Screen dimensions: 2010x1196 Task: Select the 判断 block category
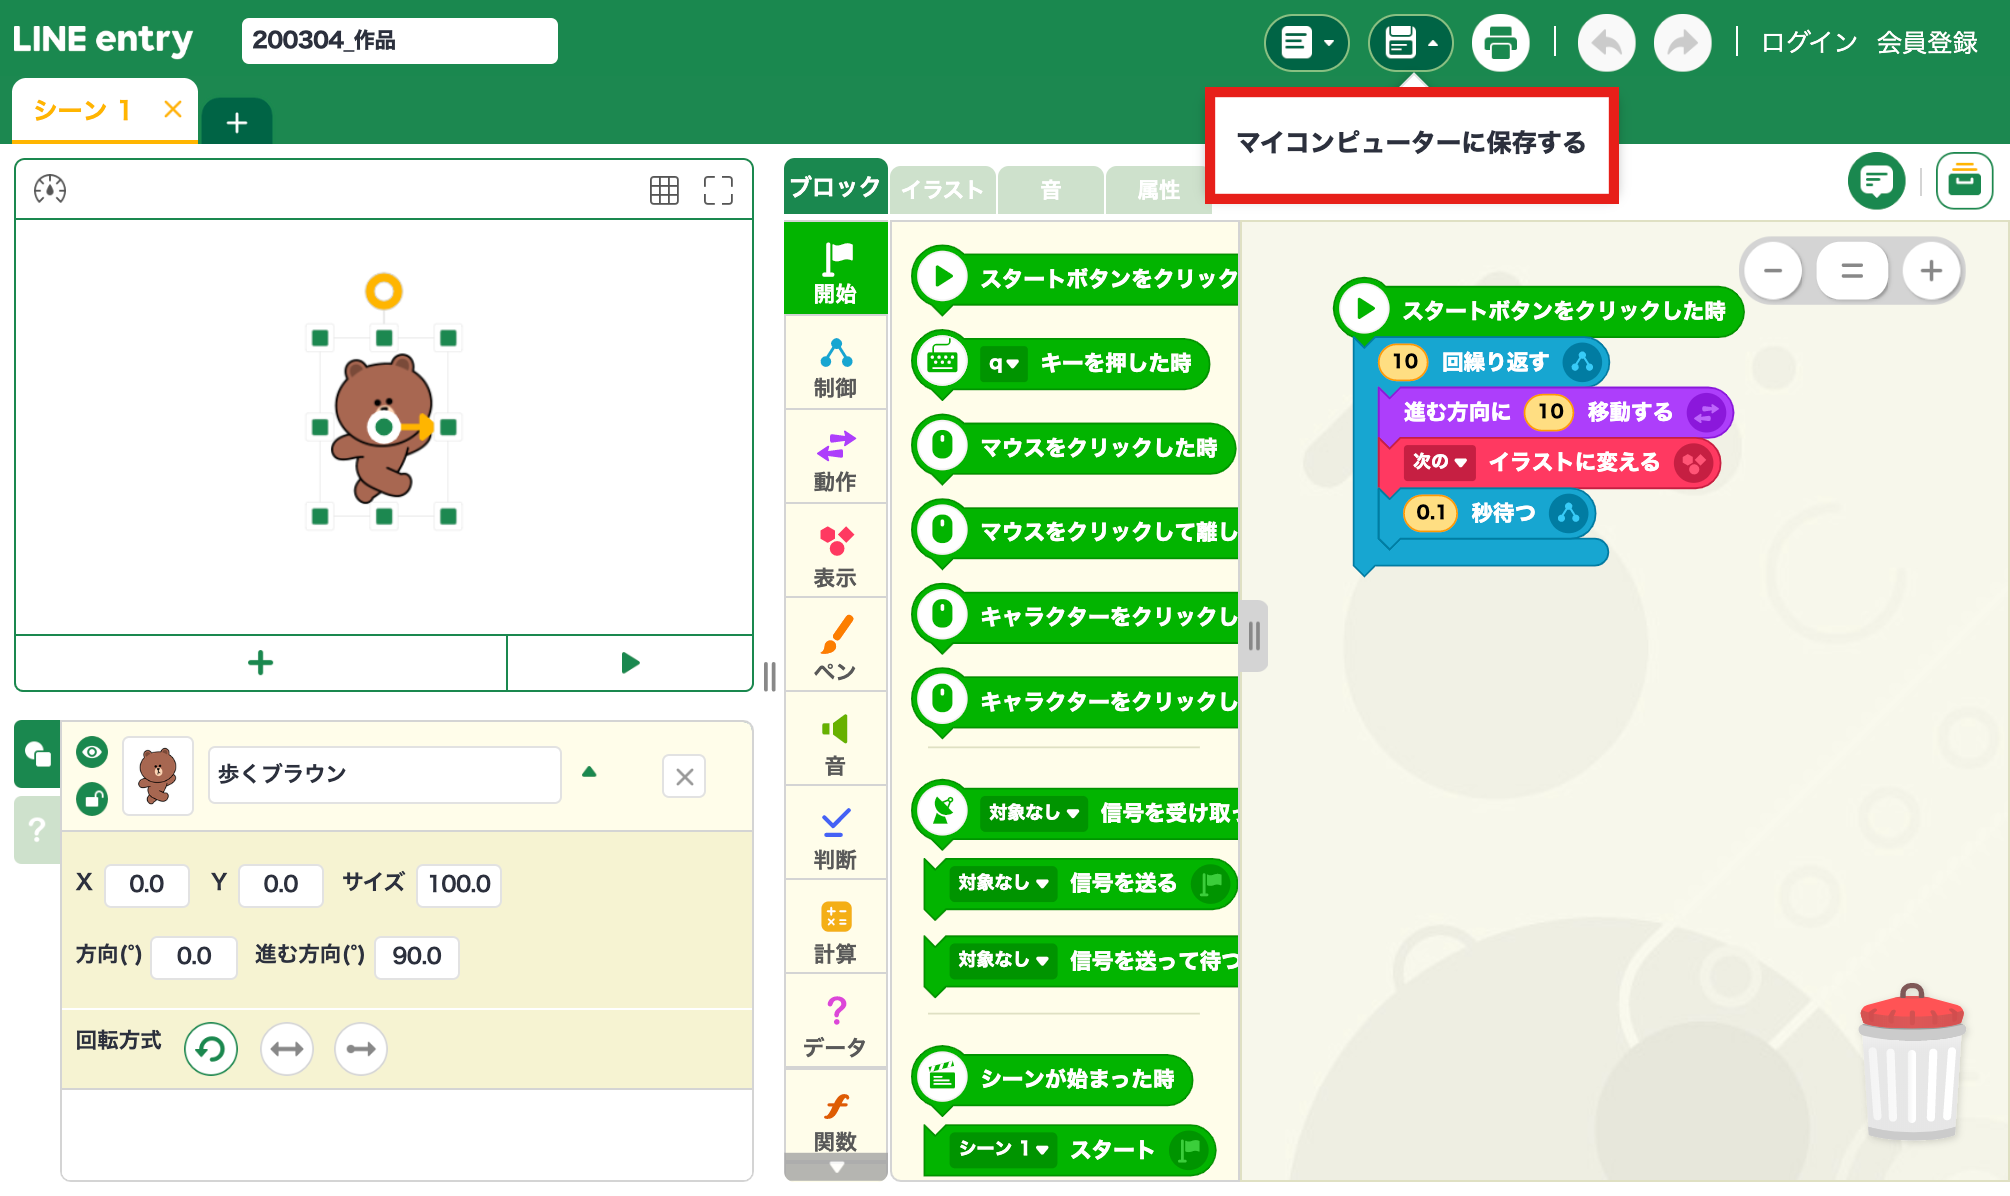coord(835,835)
